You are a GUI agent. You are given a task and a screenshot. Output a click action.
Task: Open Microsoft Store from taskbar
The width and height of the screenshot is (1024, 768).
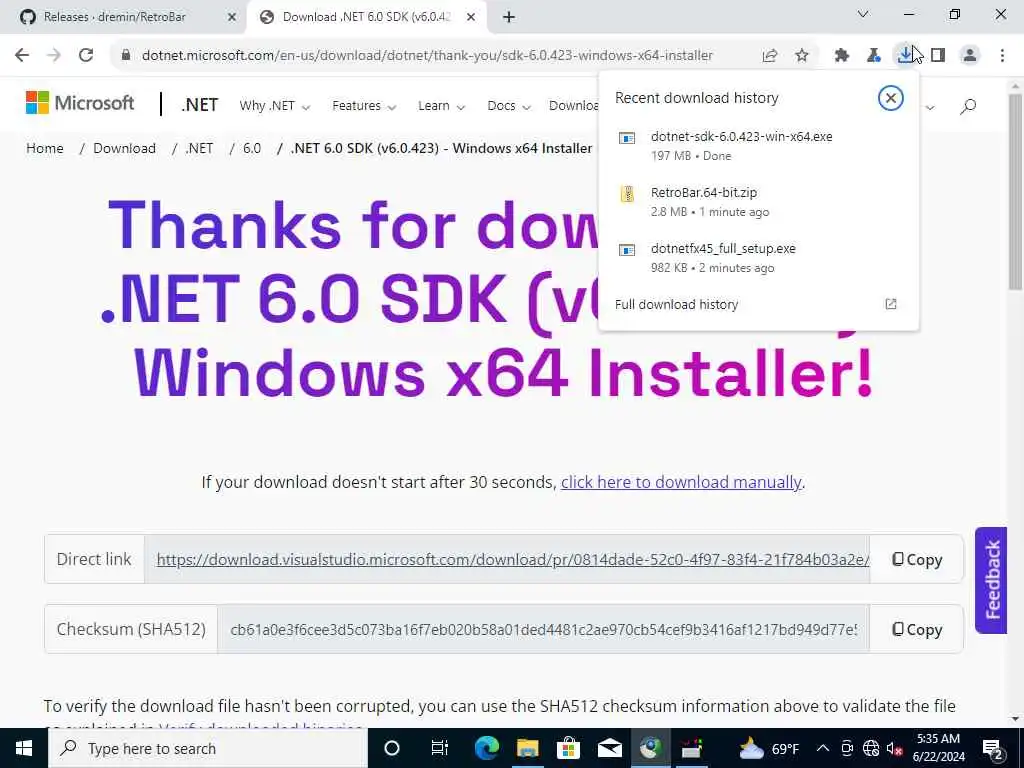(x=569, y=748)
